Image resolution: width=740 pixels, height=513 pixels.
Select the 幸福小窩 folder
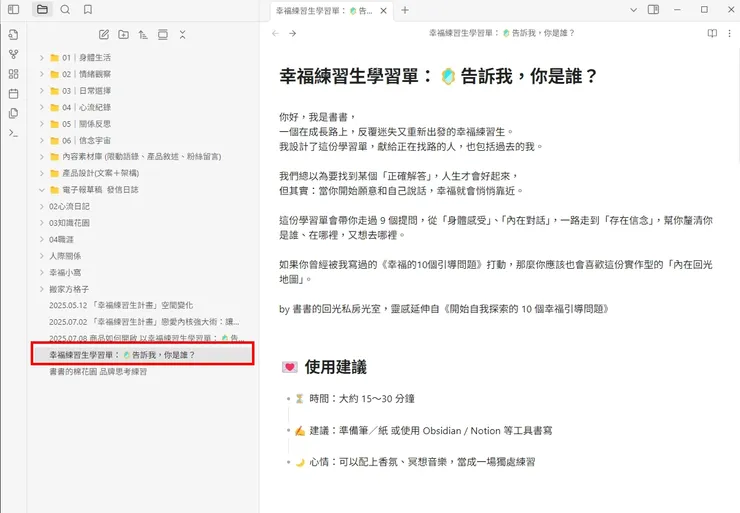click(143, 272)
